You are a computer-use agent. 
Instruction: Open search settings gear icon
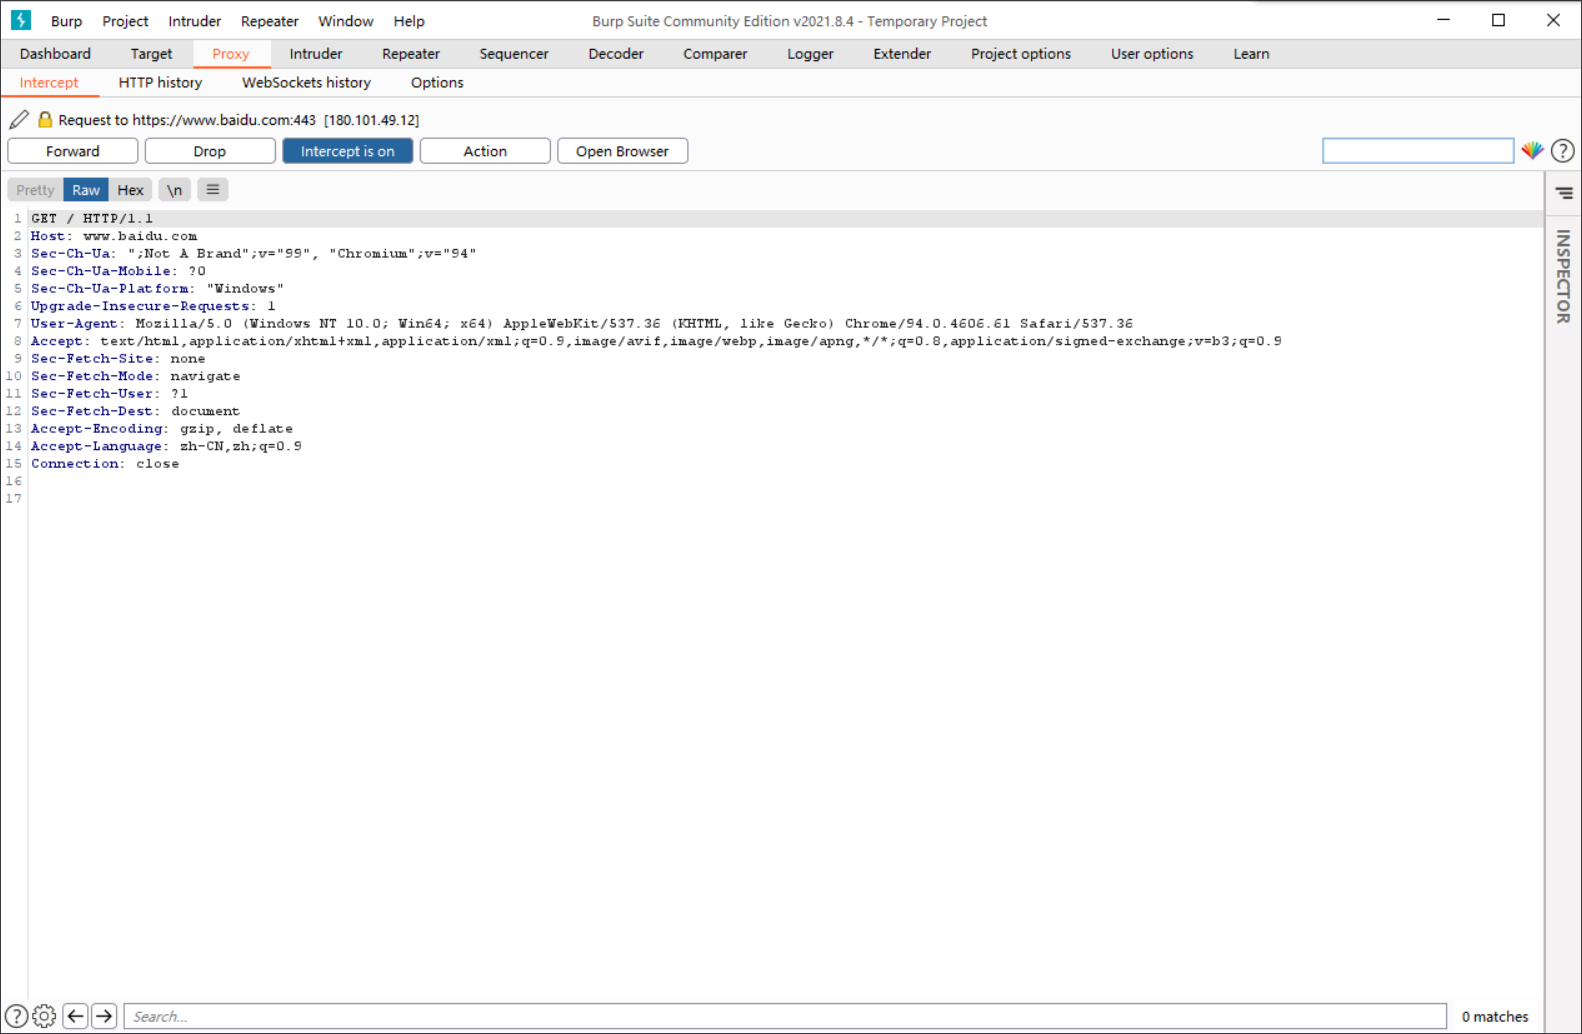(x=44, y=1016)
